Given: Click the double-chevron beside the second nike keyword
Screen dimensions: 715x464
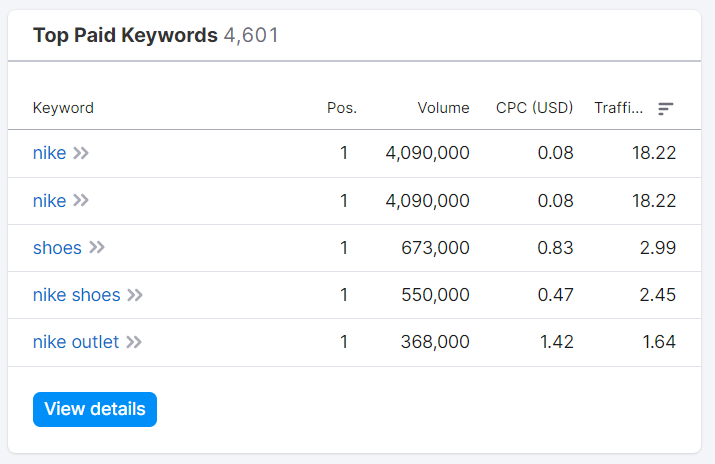Looking at the screenshot, I should (81, 201).
